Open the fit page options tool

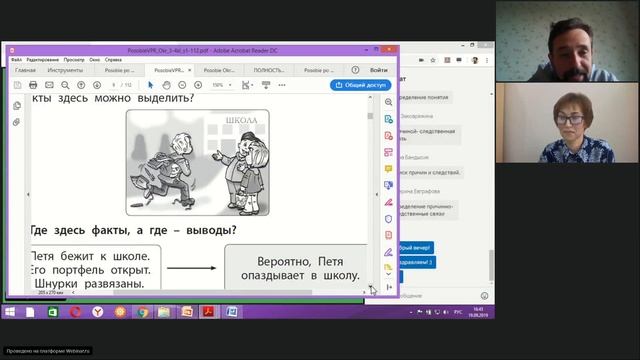(247, 85)
